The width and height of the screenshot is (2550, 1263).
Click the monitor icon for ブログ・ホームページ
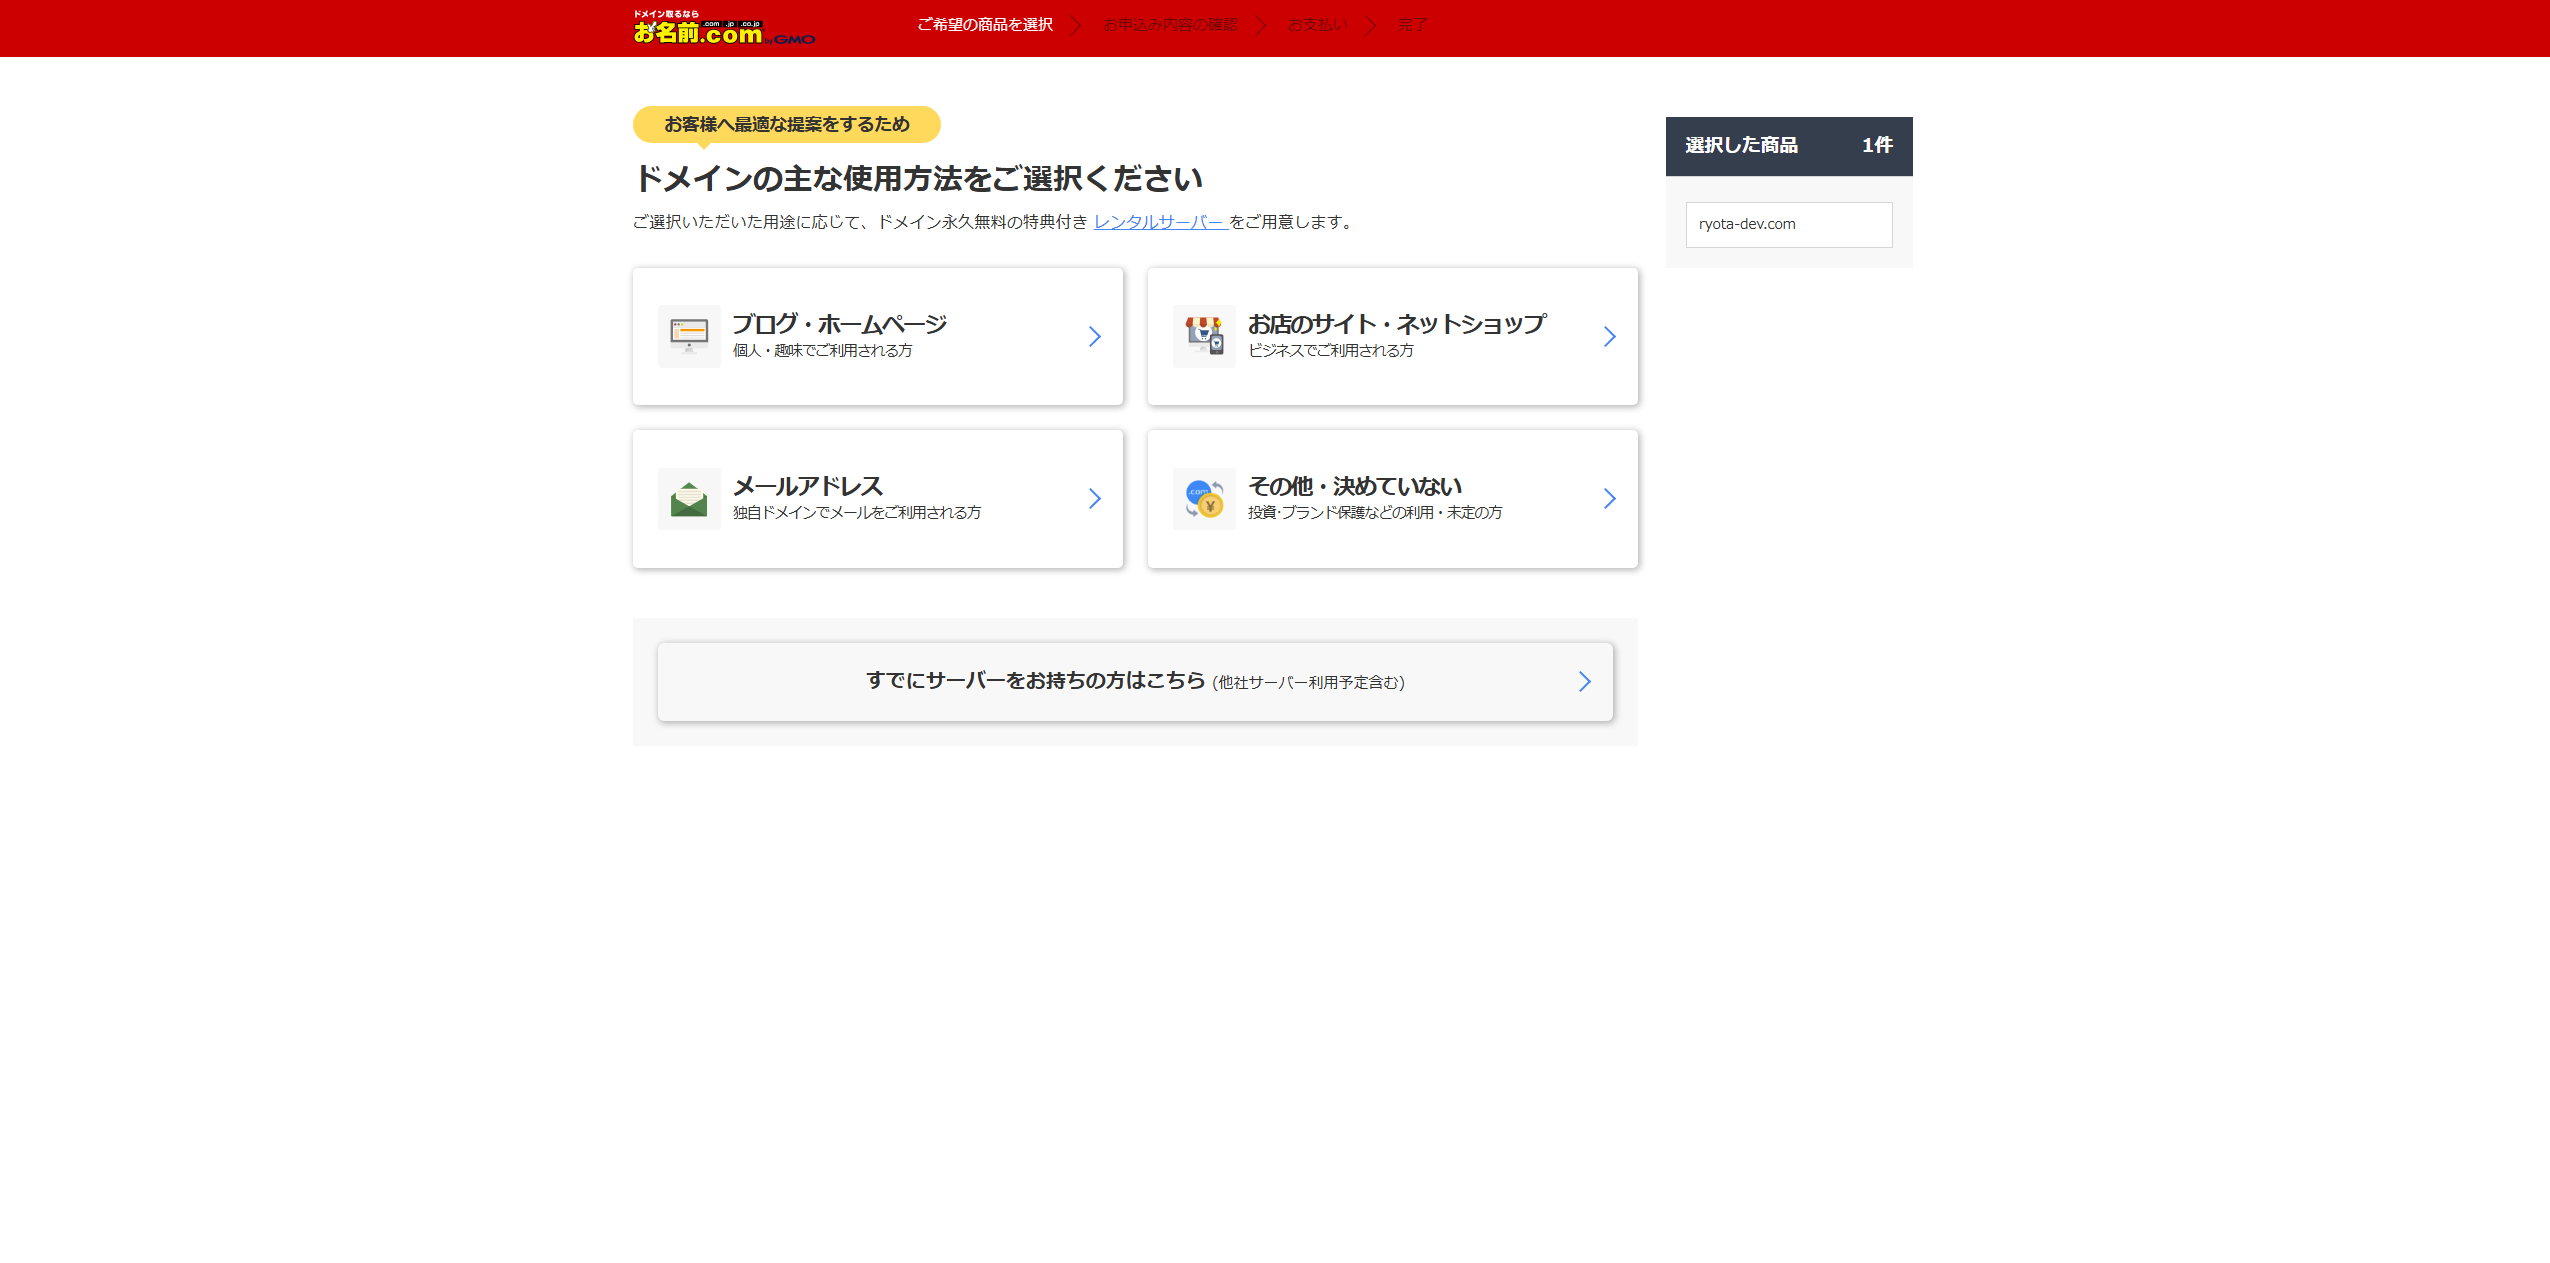coord(689,336)
